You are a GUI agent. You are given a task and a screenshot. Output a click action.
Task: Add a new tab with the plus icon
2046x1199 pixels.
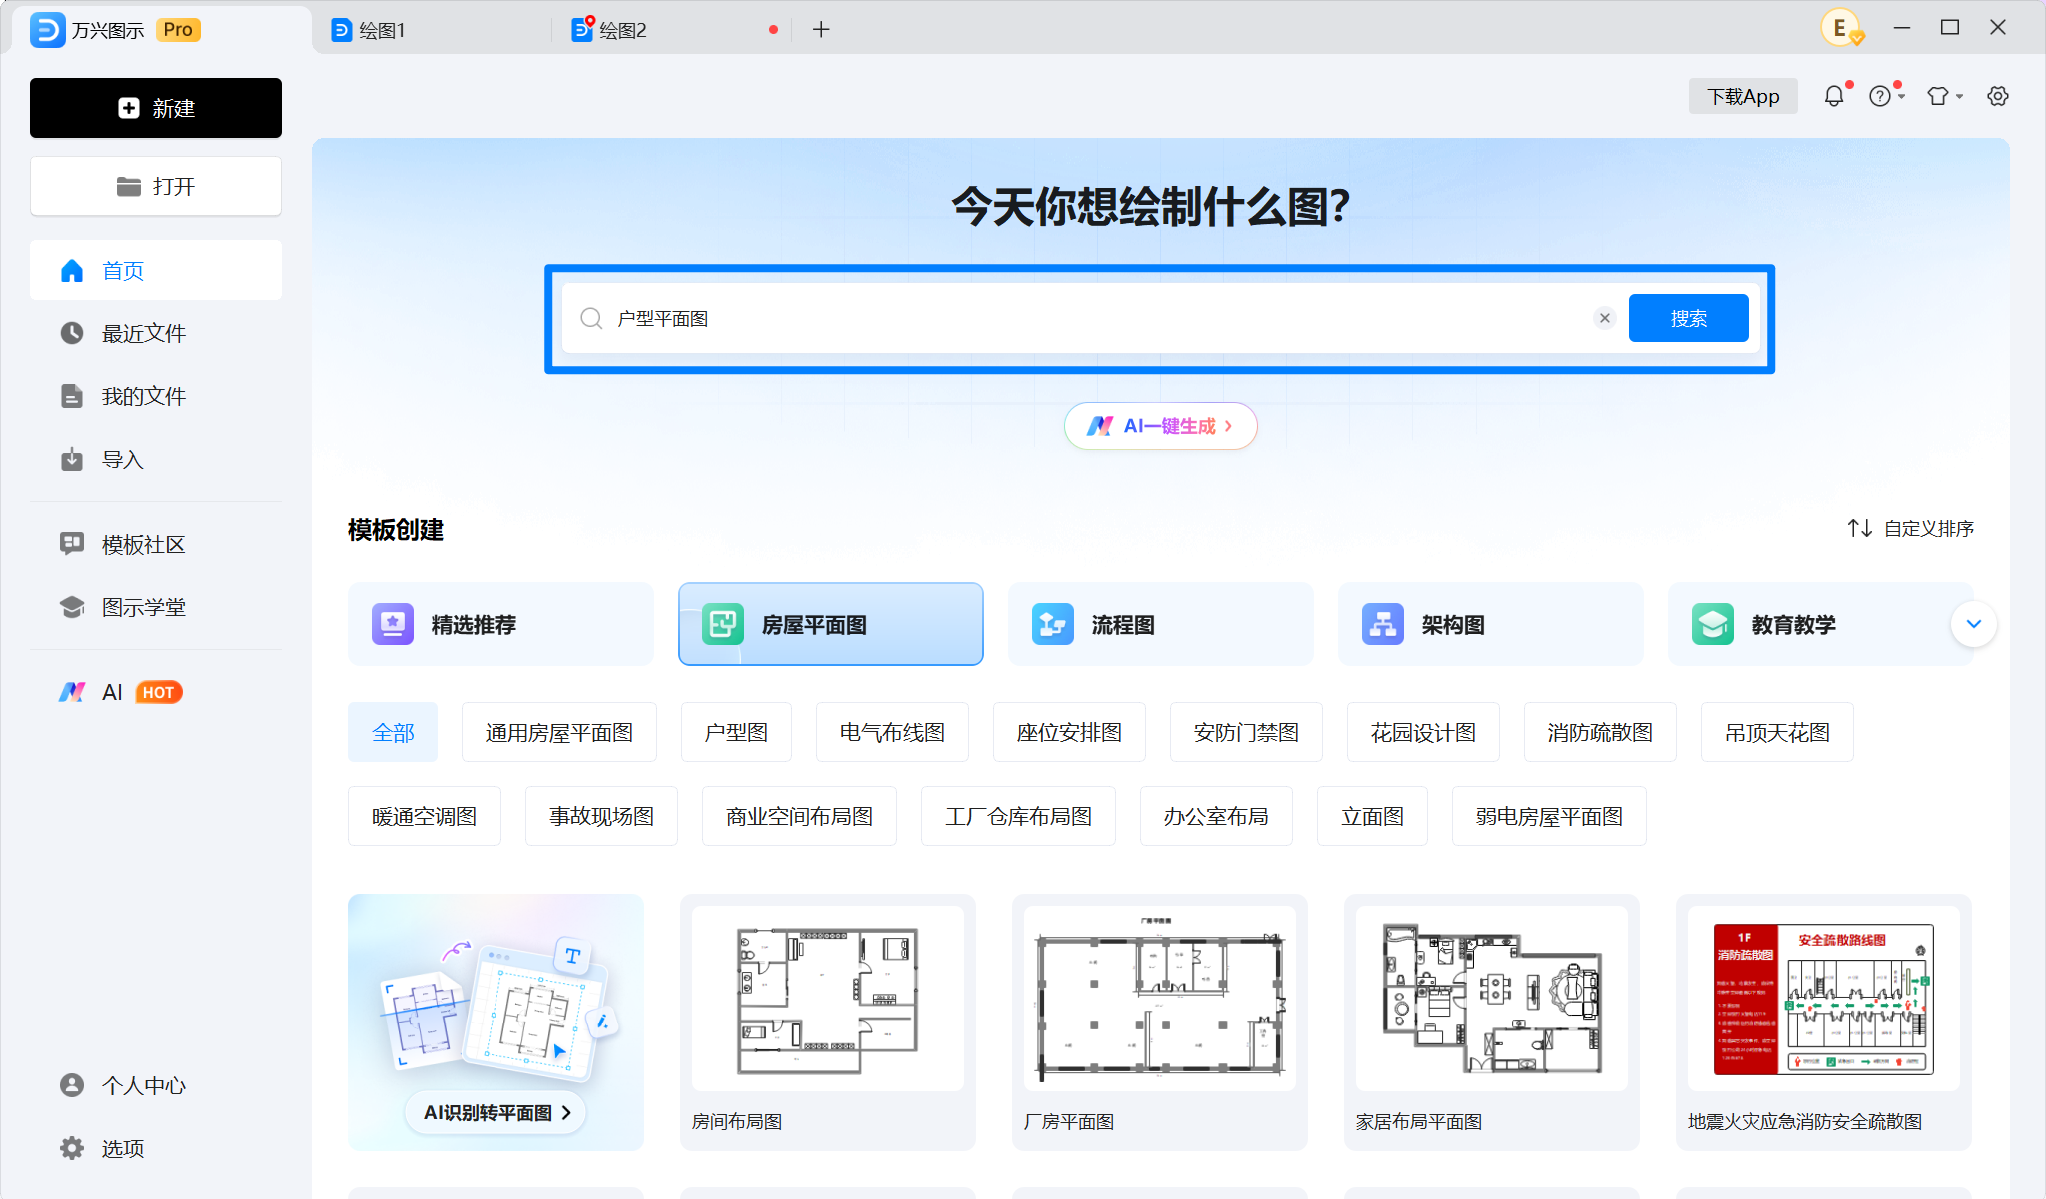(821, 30)
